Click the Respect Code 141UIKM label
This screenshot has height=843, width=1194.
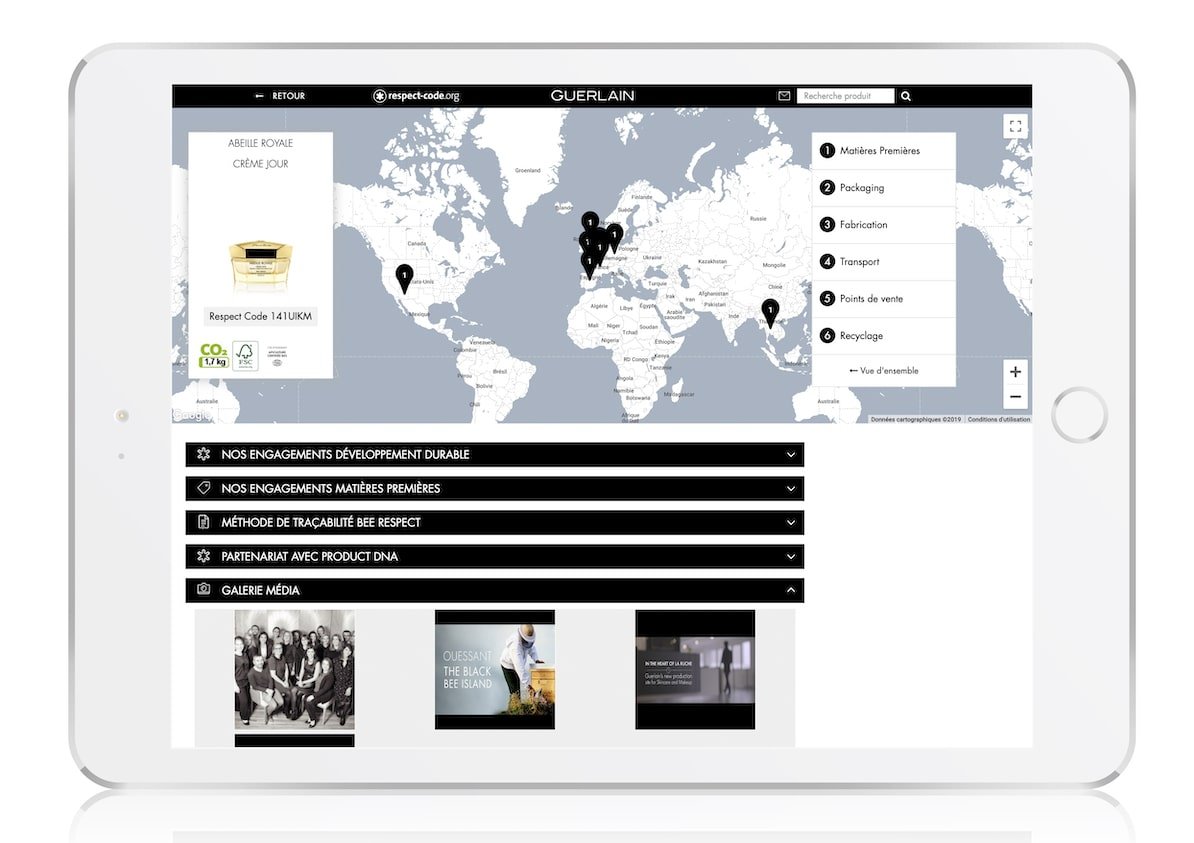(x=260, y=316)
